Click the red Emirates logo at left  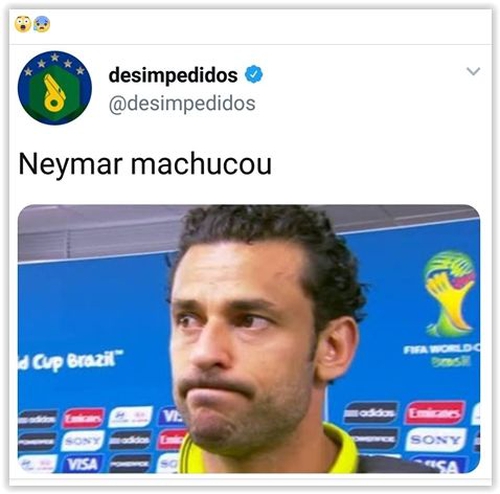pyautogui.click(x=84, y=418)
